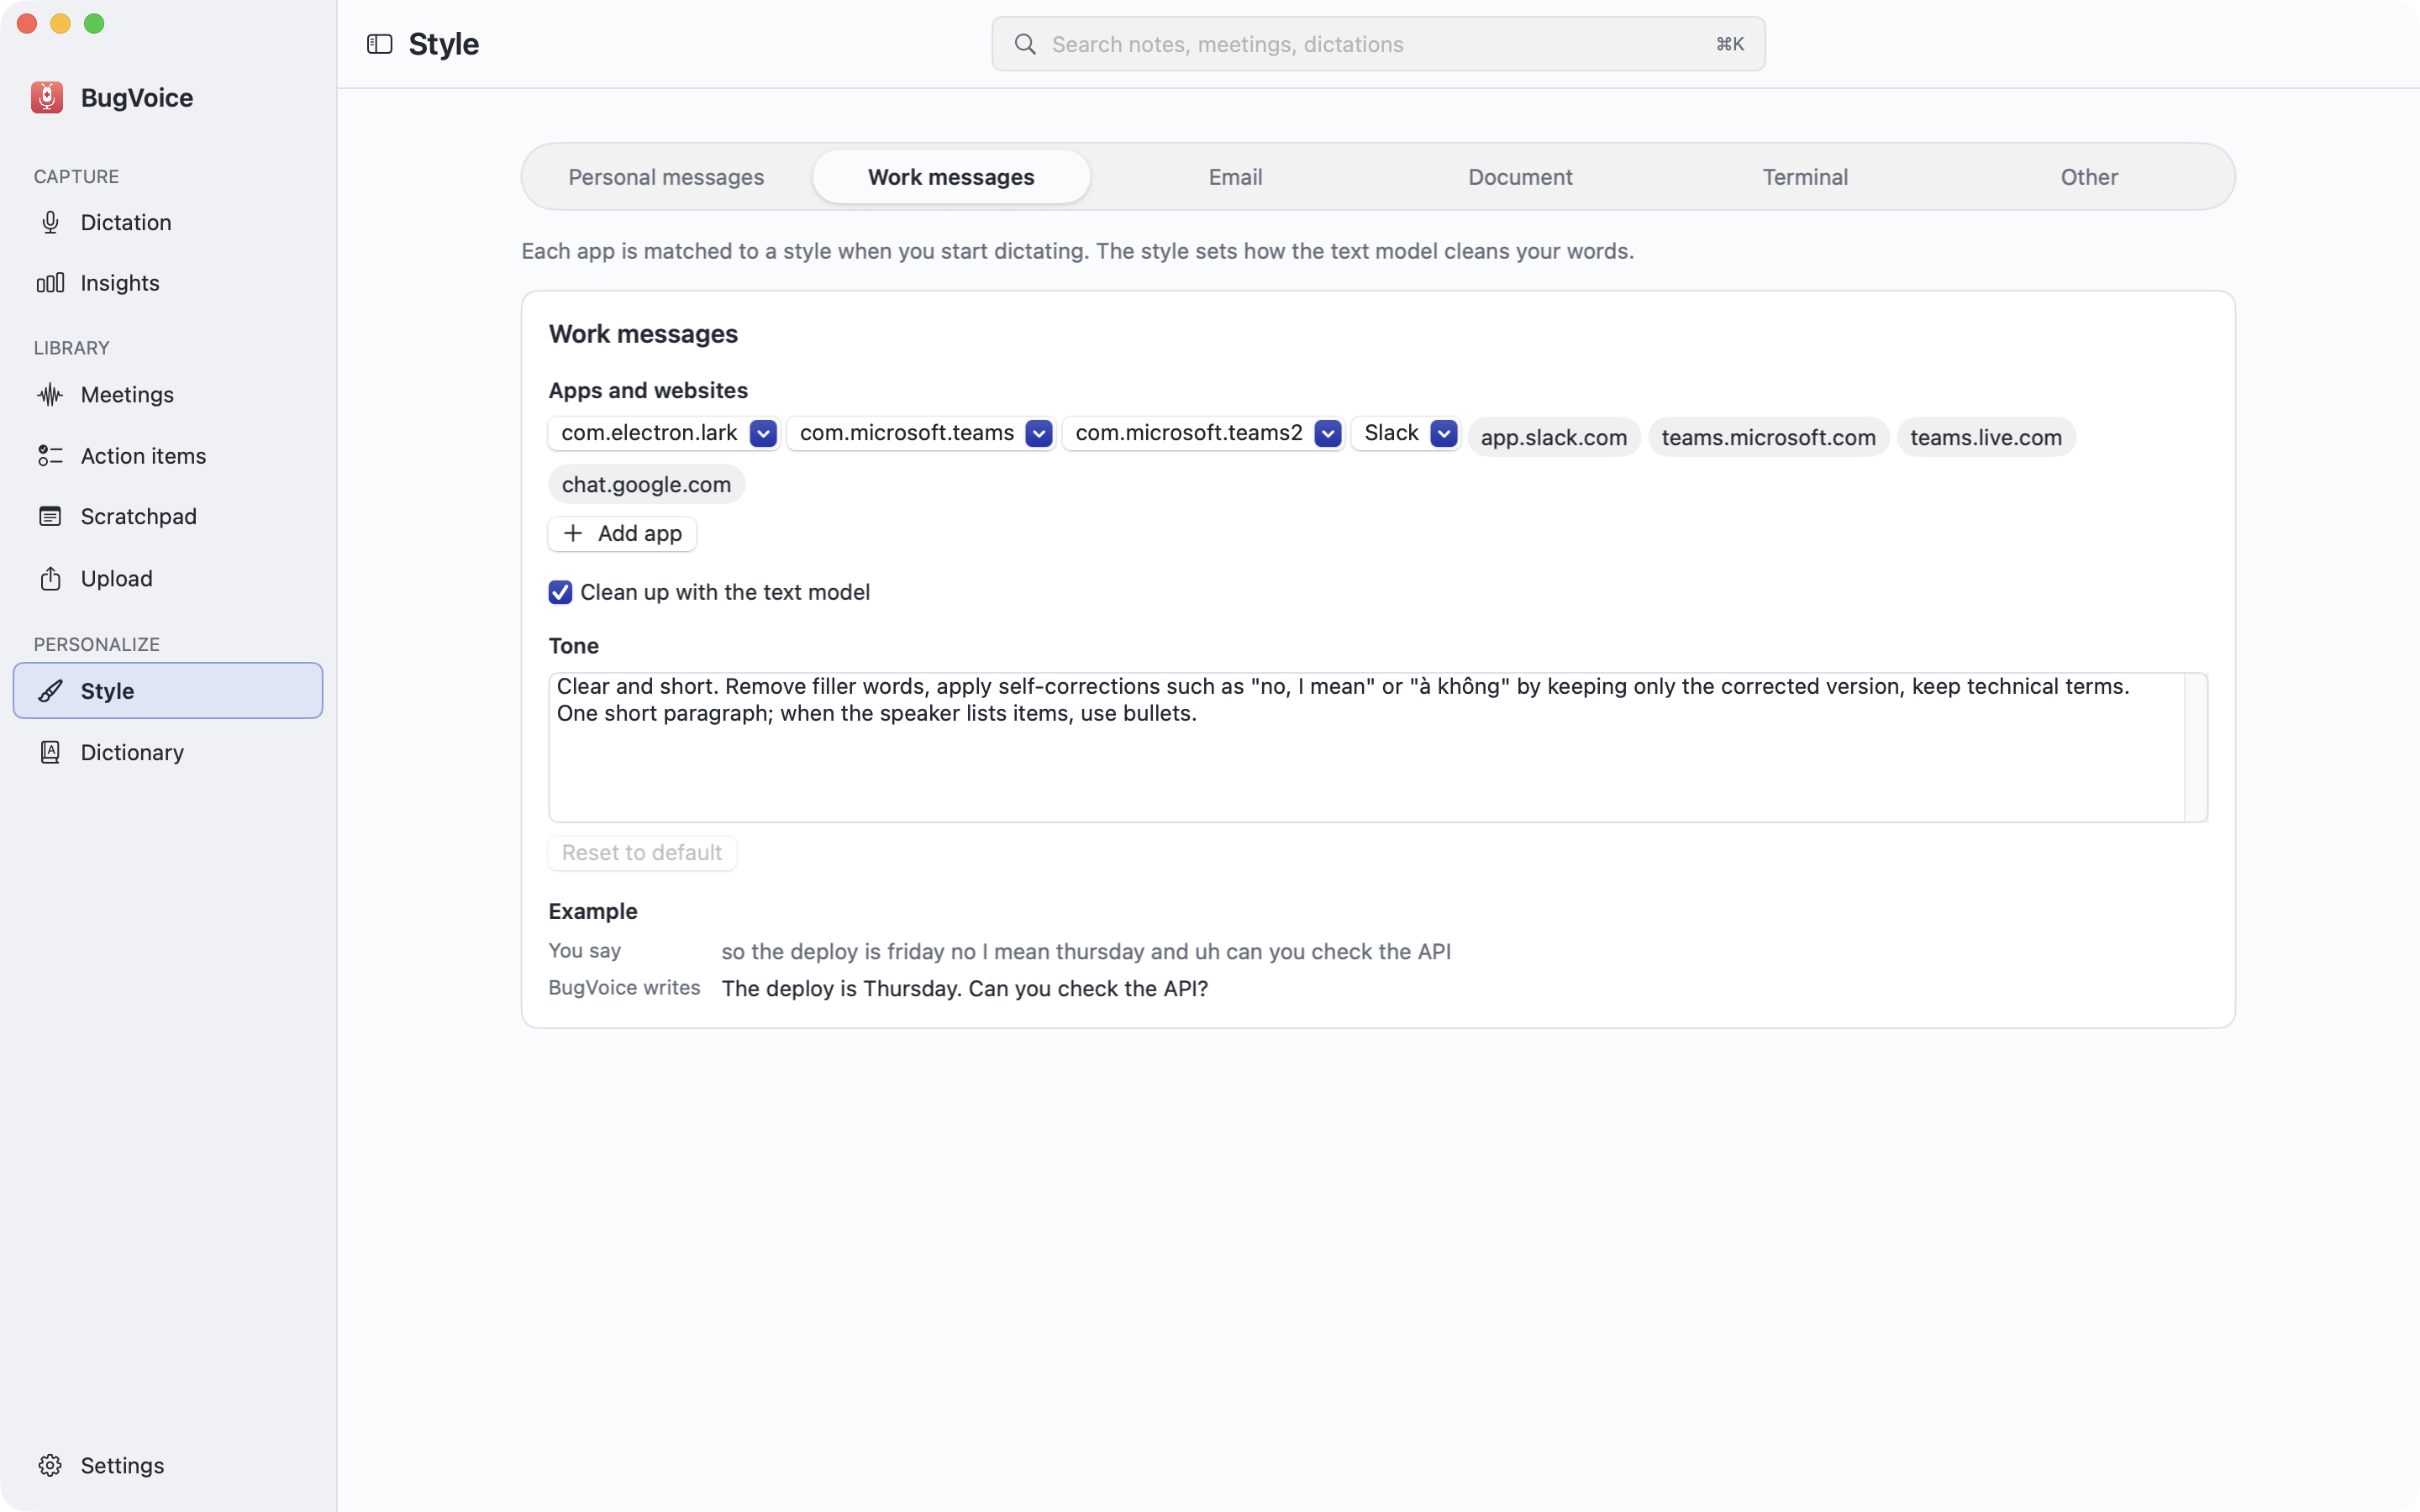Click the Upload share icon
Screen dimensions: 2420x1512
pyautogui.click(x=50, y=578)
